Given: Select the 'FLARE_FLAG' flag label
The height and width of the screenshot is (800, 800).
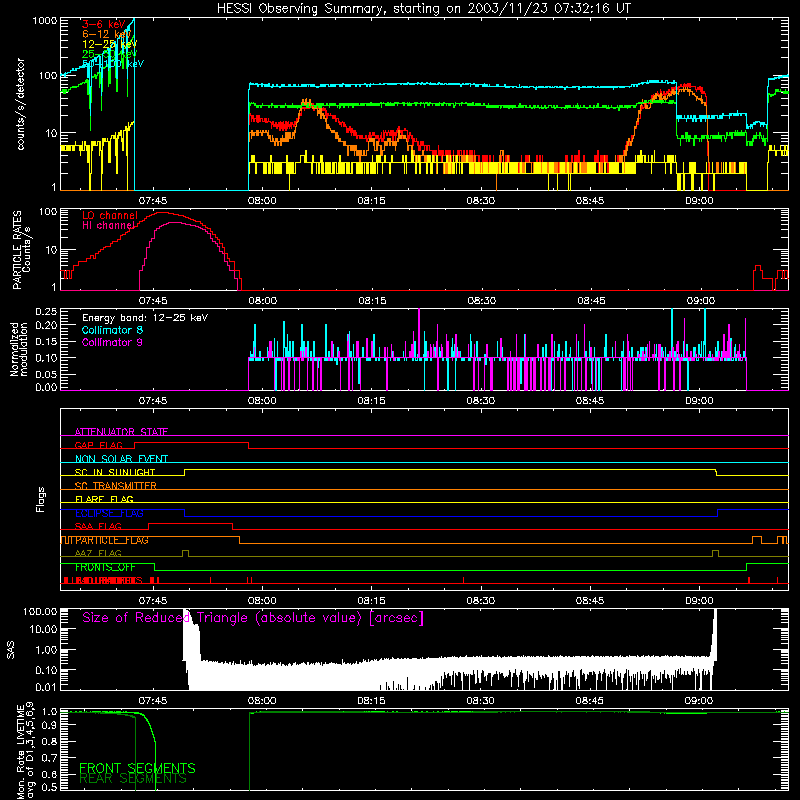Looking at the screenshot, I should click(x=104, y=499).
